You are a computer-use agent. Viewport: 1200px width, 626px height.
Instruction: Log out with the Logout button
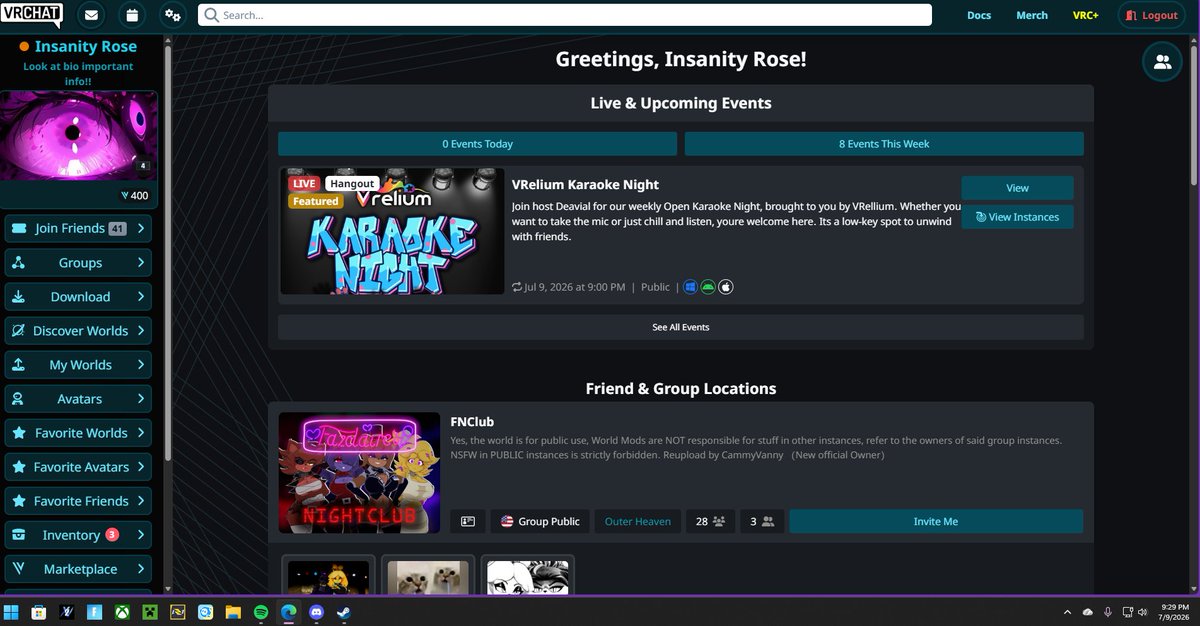pyautogui.click(x=1152, y=15)
